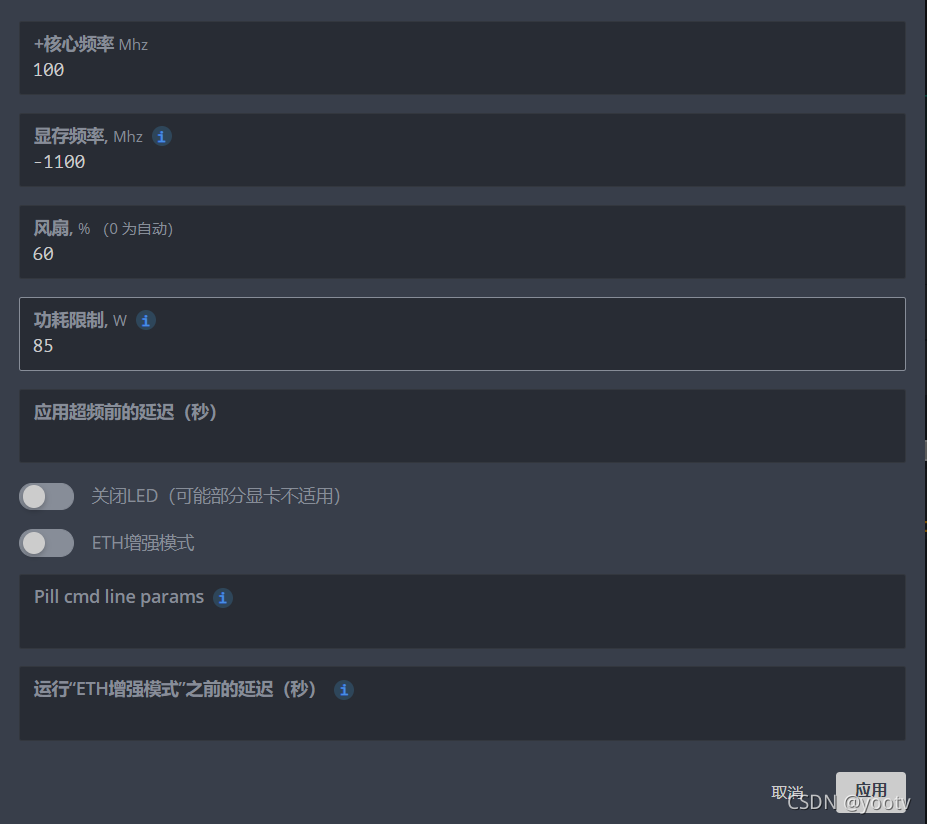Screen dimensions: 927x824
Task: Toggle the 关闭LED switch
Action: click(47, 496)
